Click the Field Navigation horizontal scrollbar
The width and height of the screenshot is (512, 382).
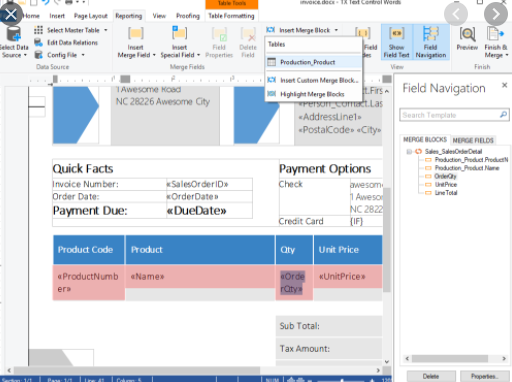(x=450, y=358)
